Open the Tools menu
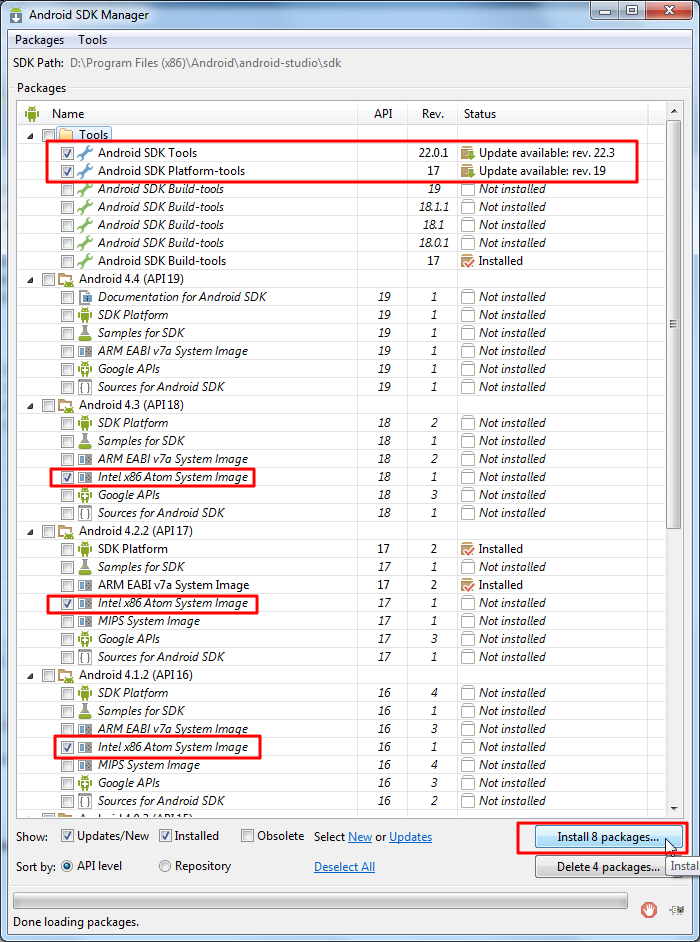The image size is (700, 942). coord(93,40)
